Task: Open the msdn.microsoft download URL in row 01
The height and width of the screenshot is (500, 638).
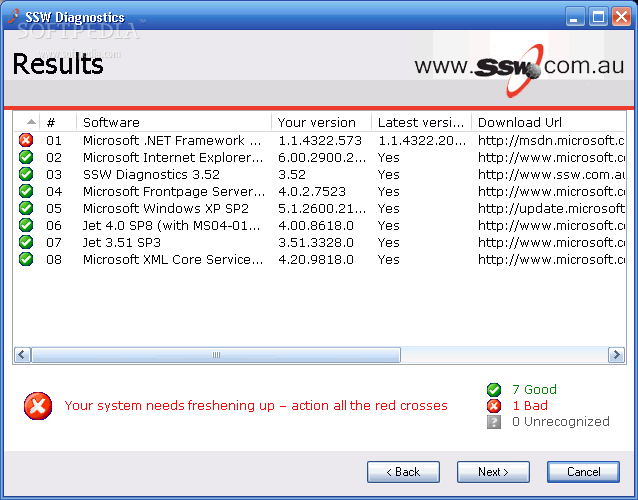Action: (x=551, y=140)
